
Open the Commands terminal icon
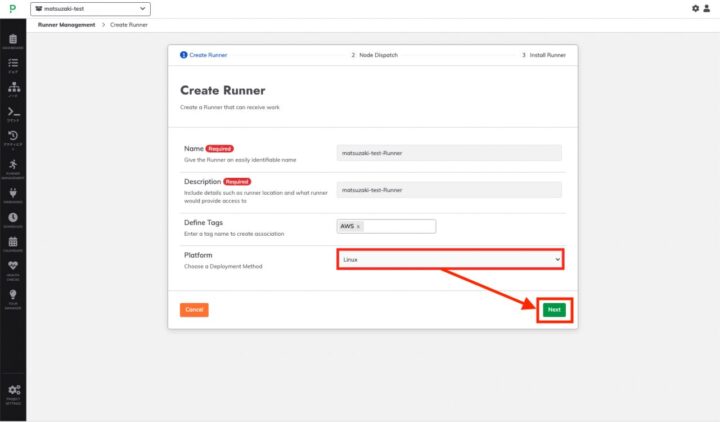tap(13, 113)
